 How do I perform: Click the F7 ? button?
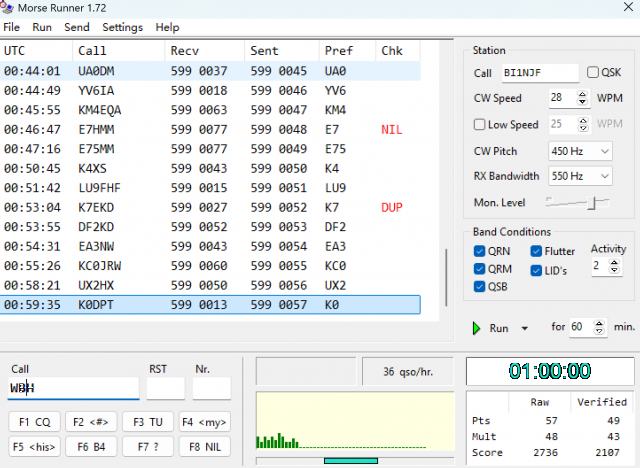pyautogui.click(x=148, y=447)
